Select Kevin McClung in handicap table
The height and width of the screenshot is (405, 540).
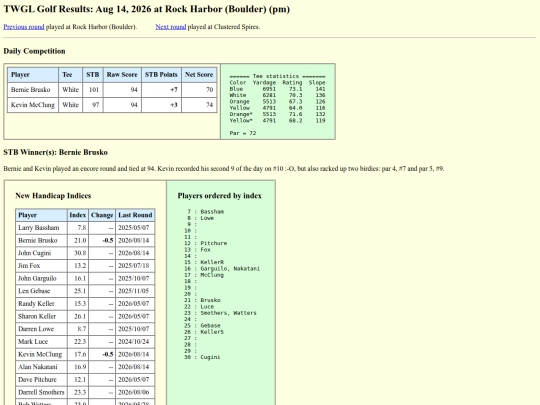[x=40, y=354]
